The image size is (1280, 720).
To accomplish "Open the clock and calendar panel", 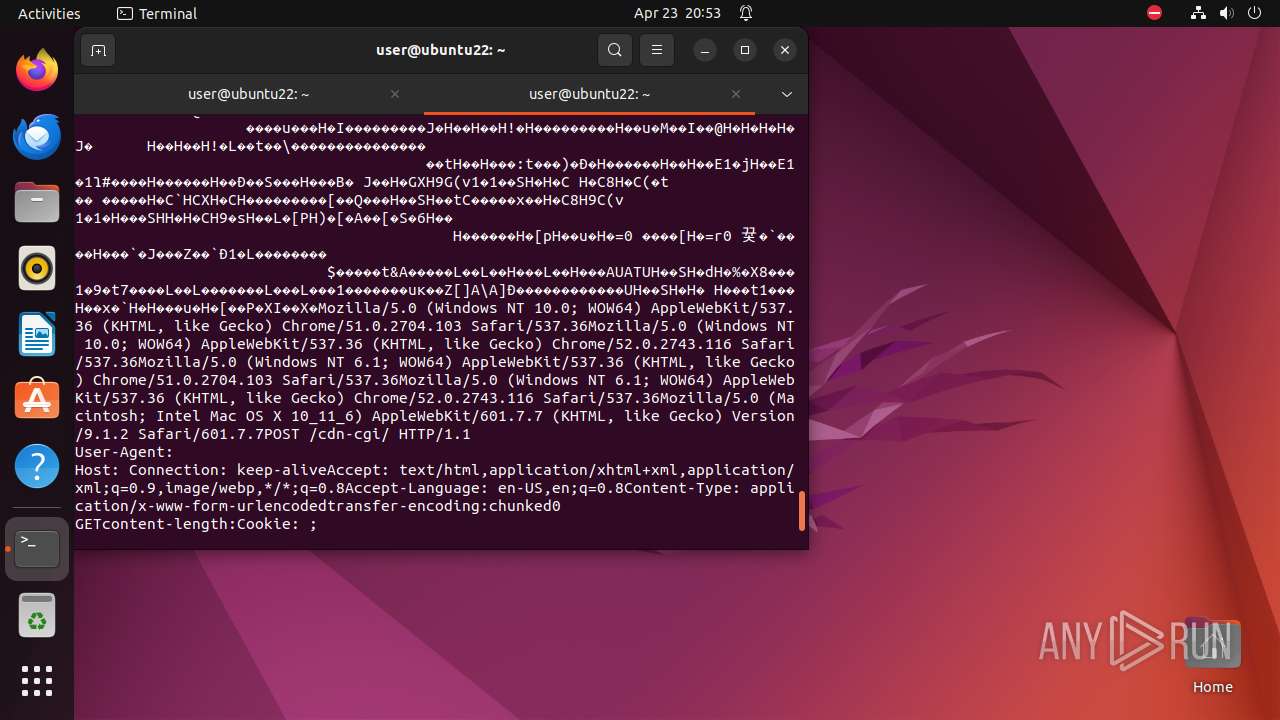I will point(677,13).
